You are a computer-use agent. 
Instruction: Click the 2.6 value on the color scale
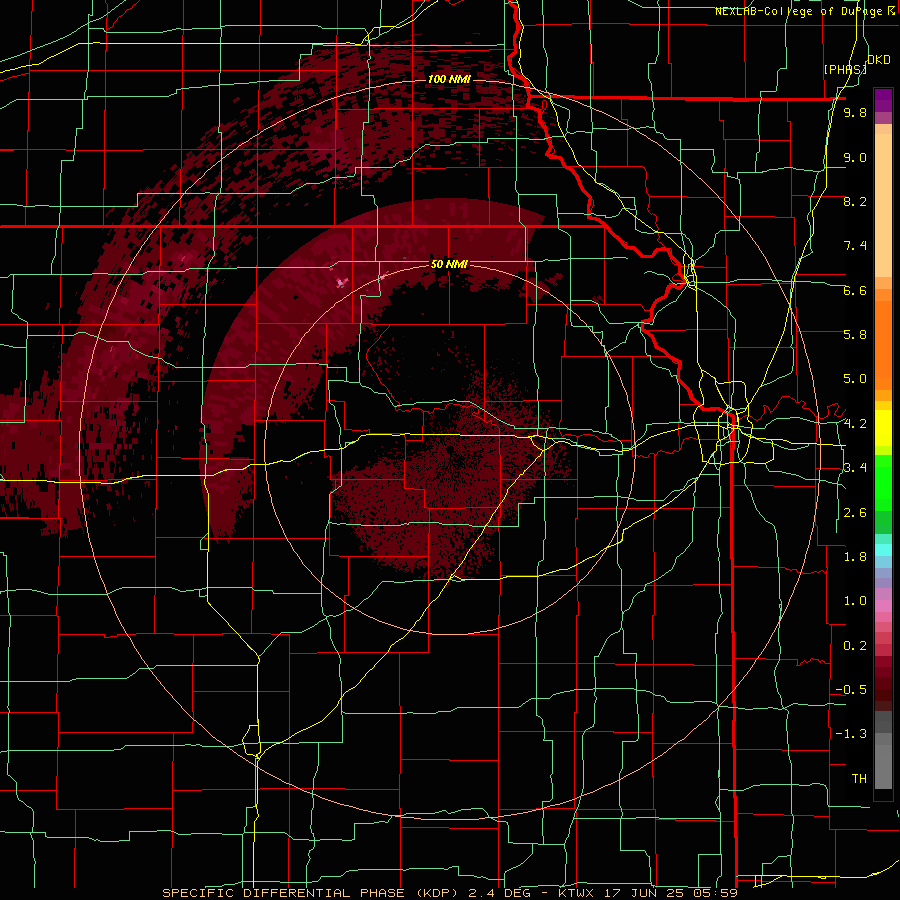(855, 513)
